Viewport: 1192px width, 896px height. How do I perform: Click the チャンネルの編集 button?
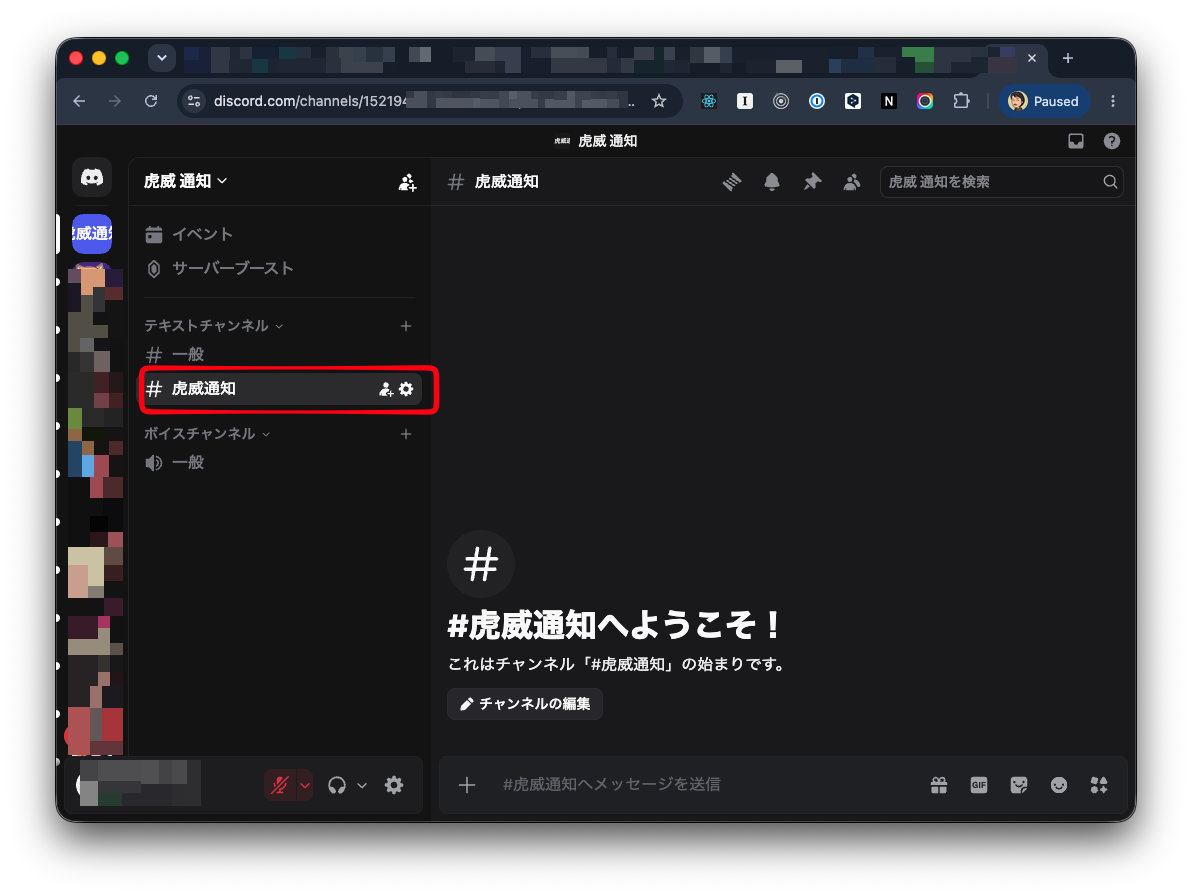(525, 704)
